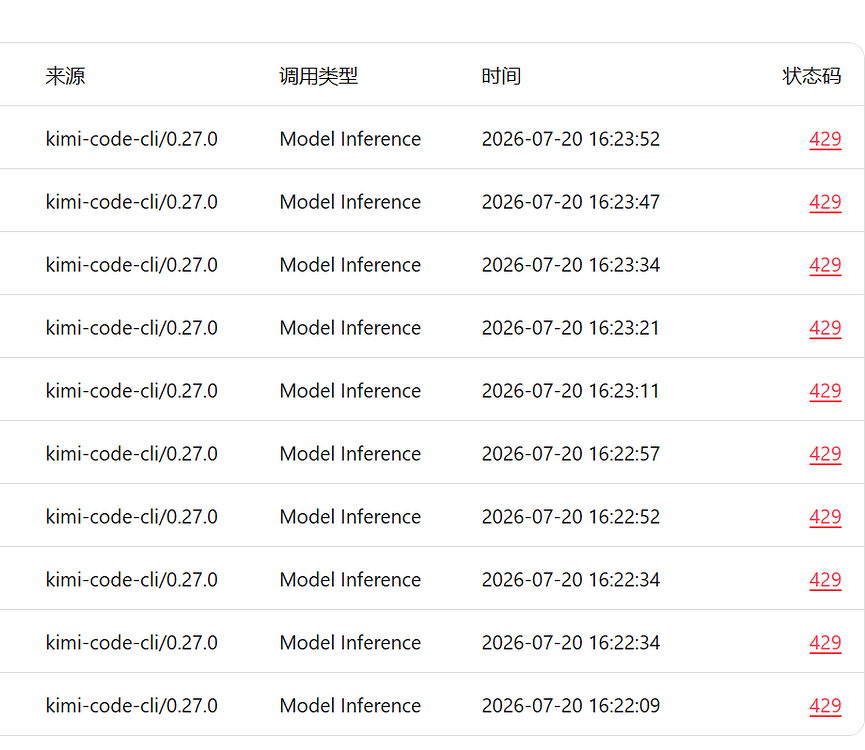This screenshot has height=750, width=865.
Task: Select timestamp 2026-07-20 16:23:52
Action: point(570,139)
